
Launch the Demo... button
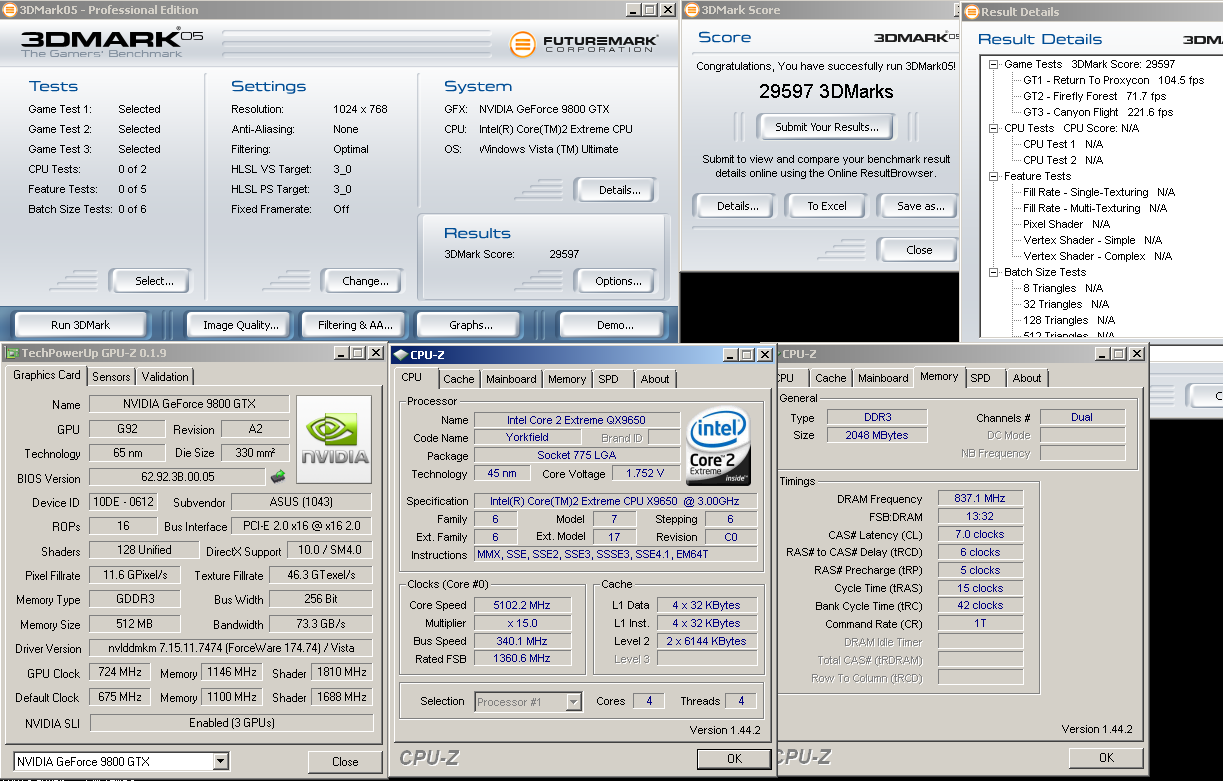[x=615, y=325]
